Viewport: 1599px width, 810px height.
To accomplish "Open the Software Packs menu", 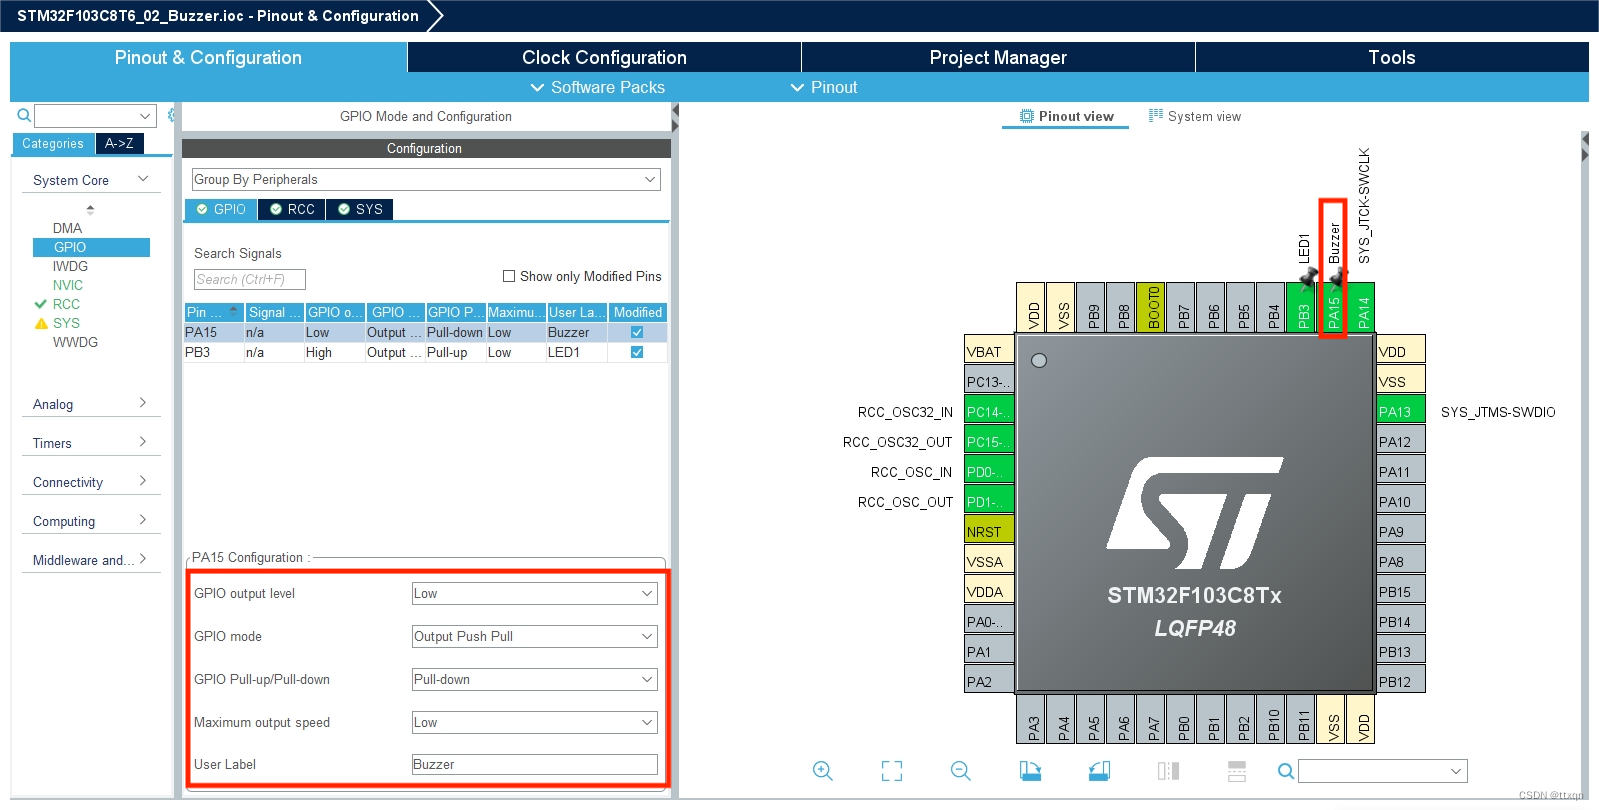I will coord(597,87).
